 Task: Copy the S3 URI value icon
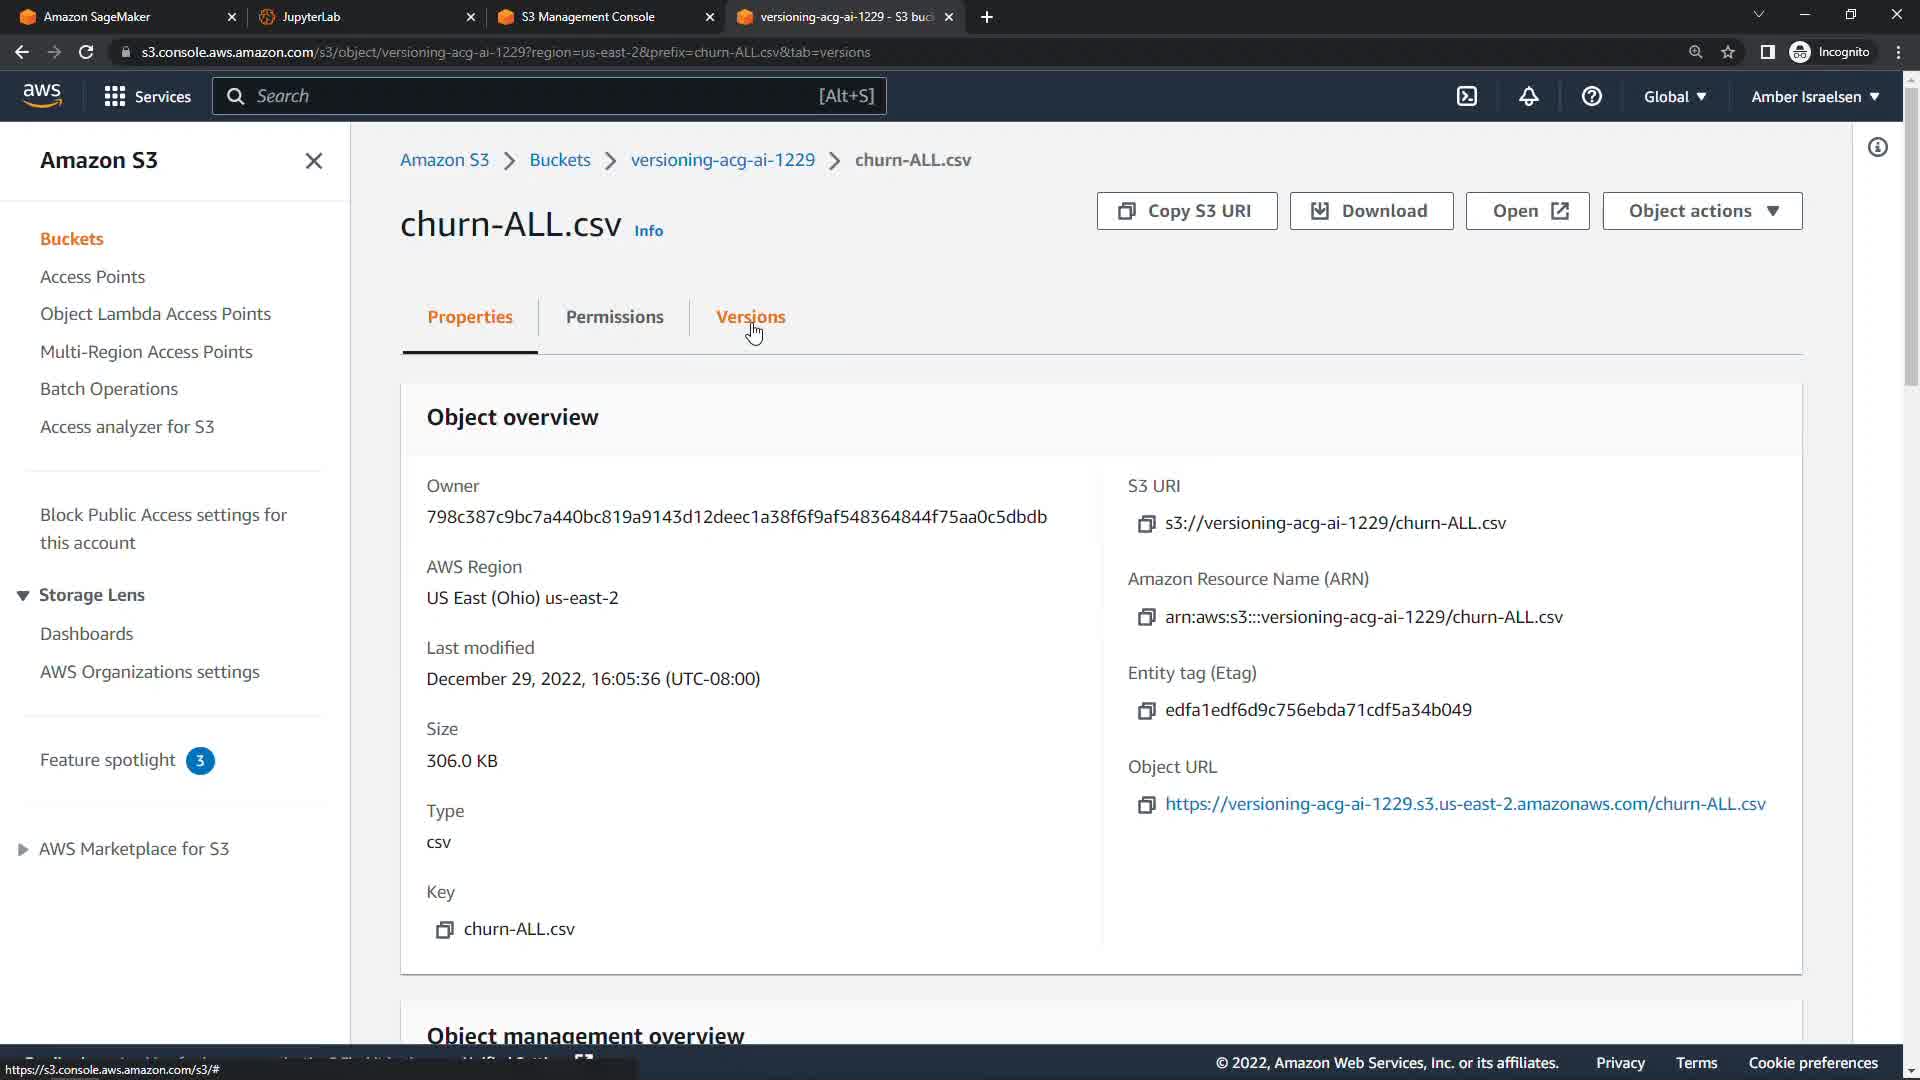(x=1146, y=524)
